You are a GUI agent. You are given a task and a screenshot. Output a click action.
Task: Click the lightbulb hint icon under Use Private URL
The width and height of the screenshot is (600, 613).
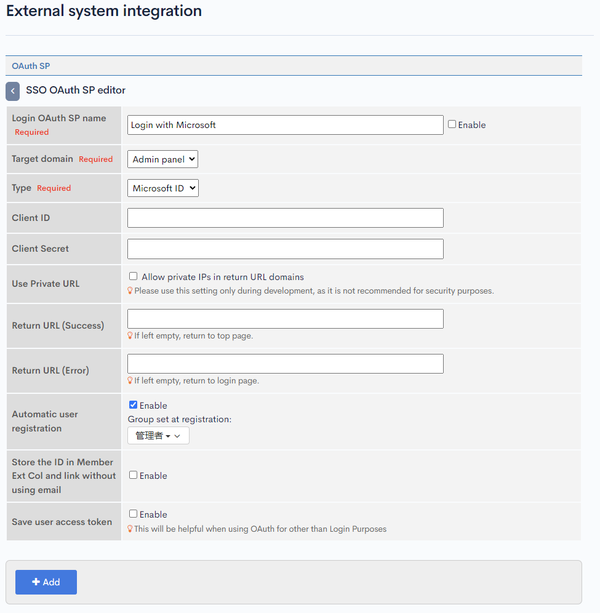[x=130, y=291]
